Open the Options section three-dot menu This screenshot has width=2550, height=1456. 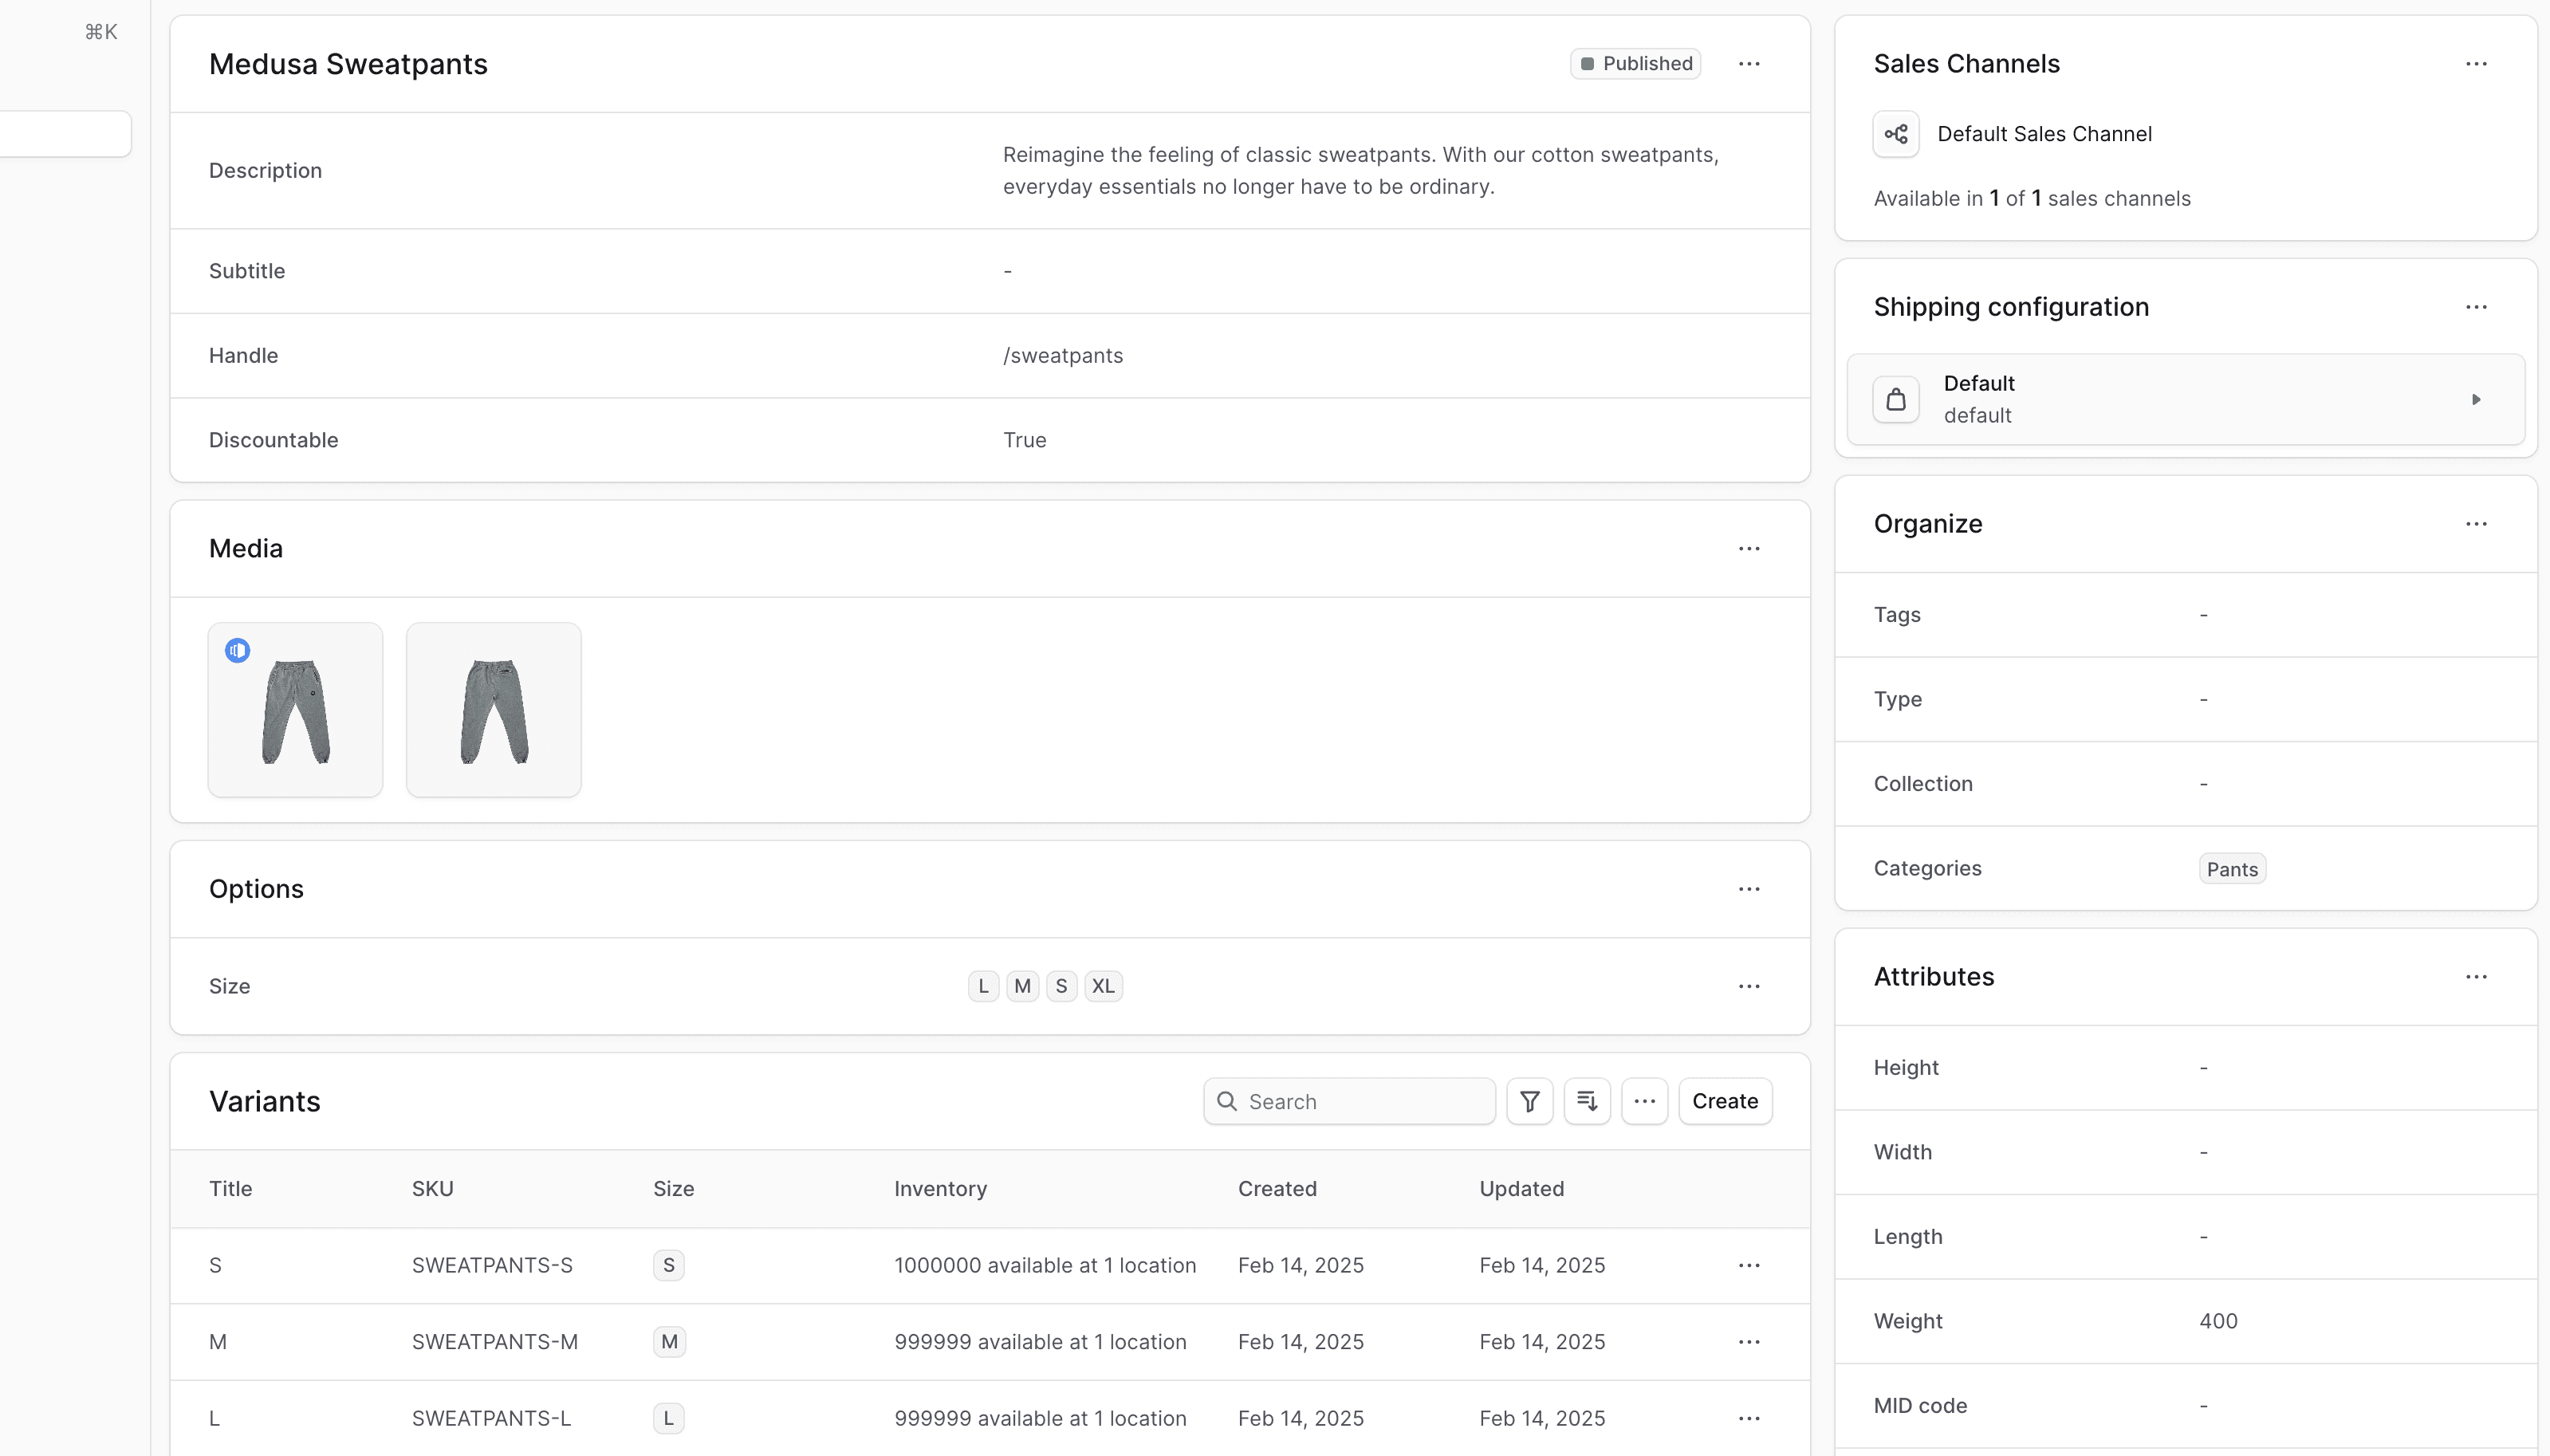point(1748,889)
